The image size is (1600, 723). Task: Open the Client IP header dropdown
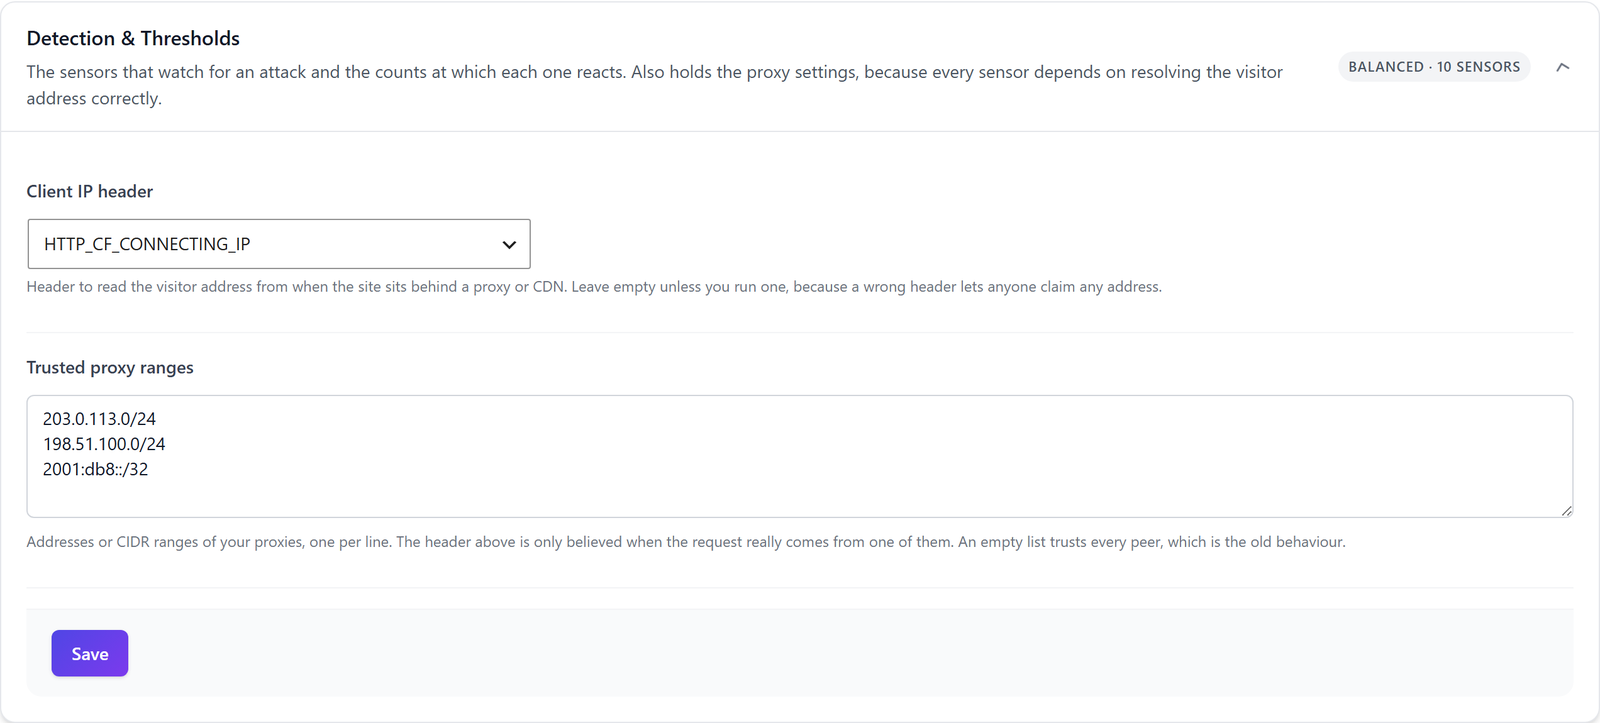(x=279, y=244)
